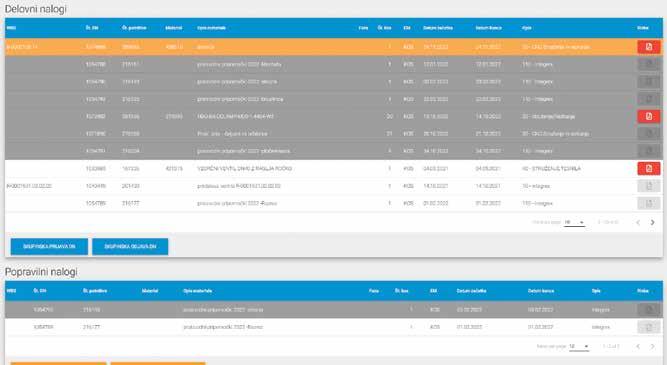Select the VZDRŽNI VENTIL work order row
This screenshot has width=667, height=365.
pos(334,168)
